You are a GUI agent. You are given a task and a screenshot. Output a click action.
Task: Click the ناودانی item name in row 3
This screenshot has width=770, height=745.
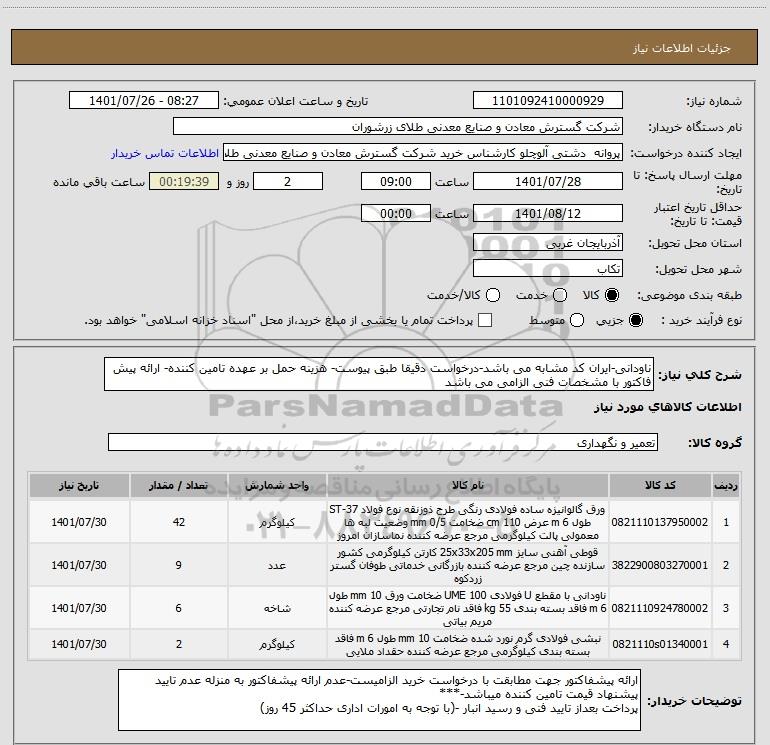tap(468, 608)
